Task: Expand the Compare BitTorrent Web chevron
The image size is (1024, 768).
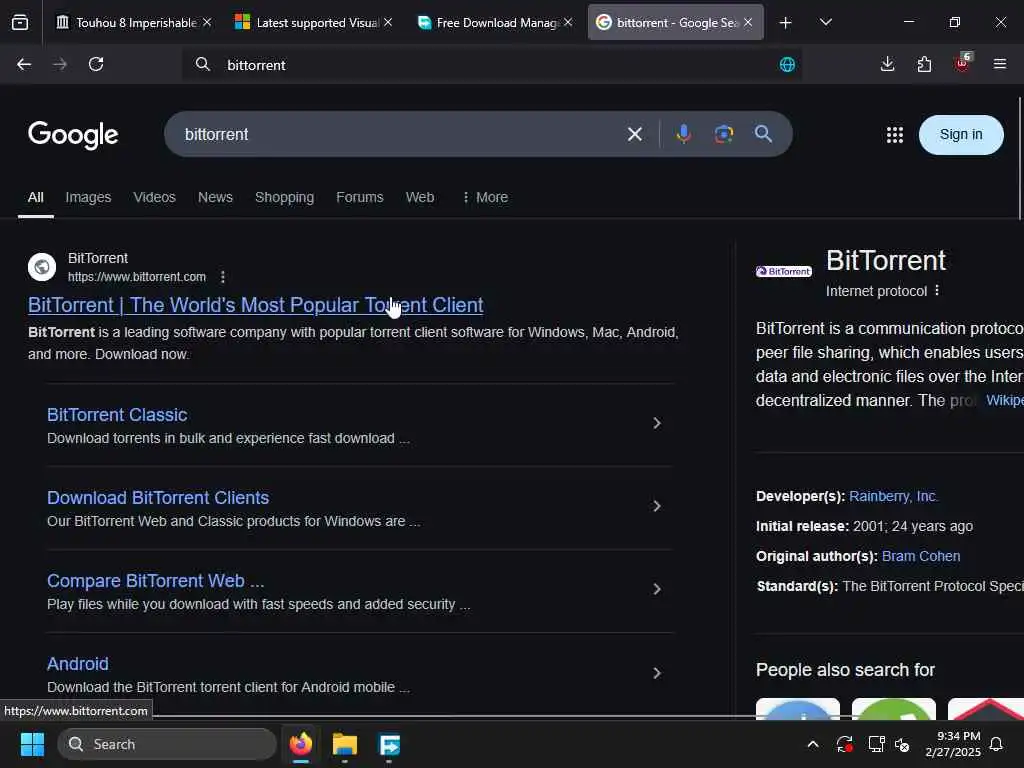Action: click(657, 589)
